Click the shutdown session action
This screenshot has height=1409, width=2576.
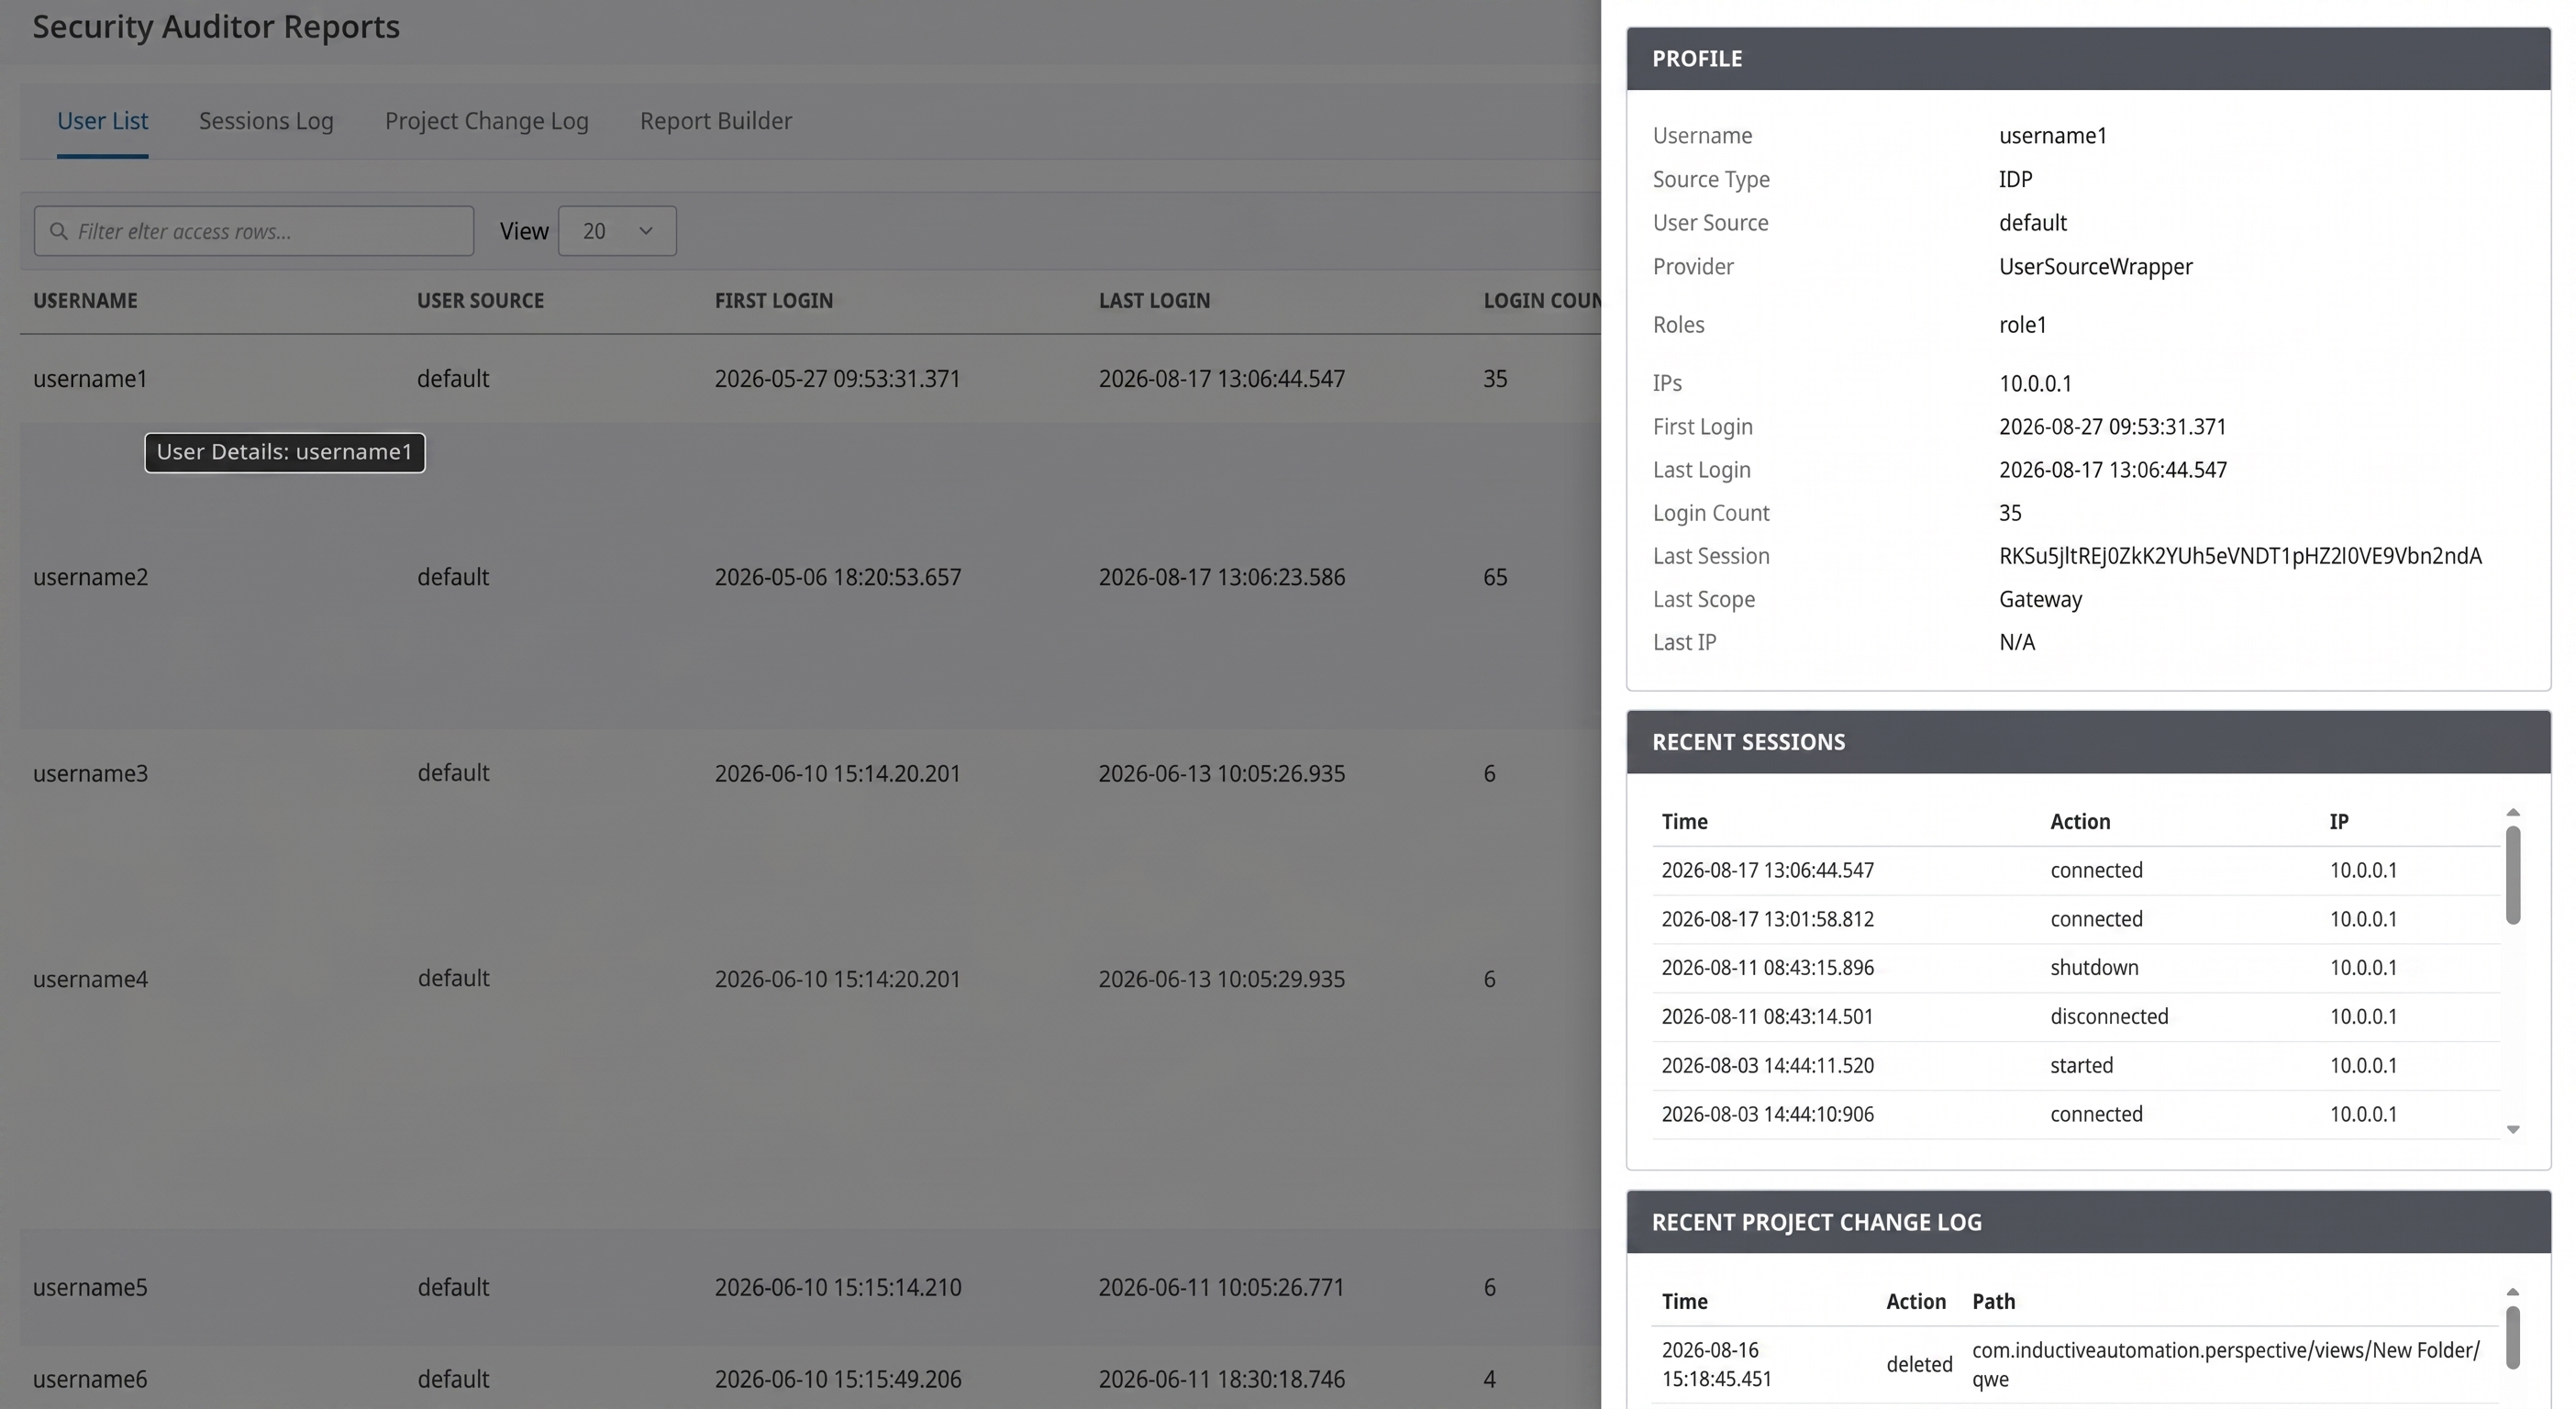pos(2094,968)
